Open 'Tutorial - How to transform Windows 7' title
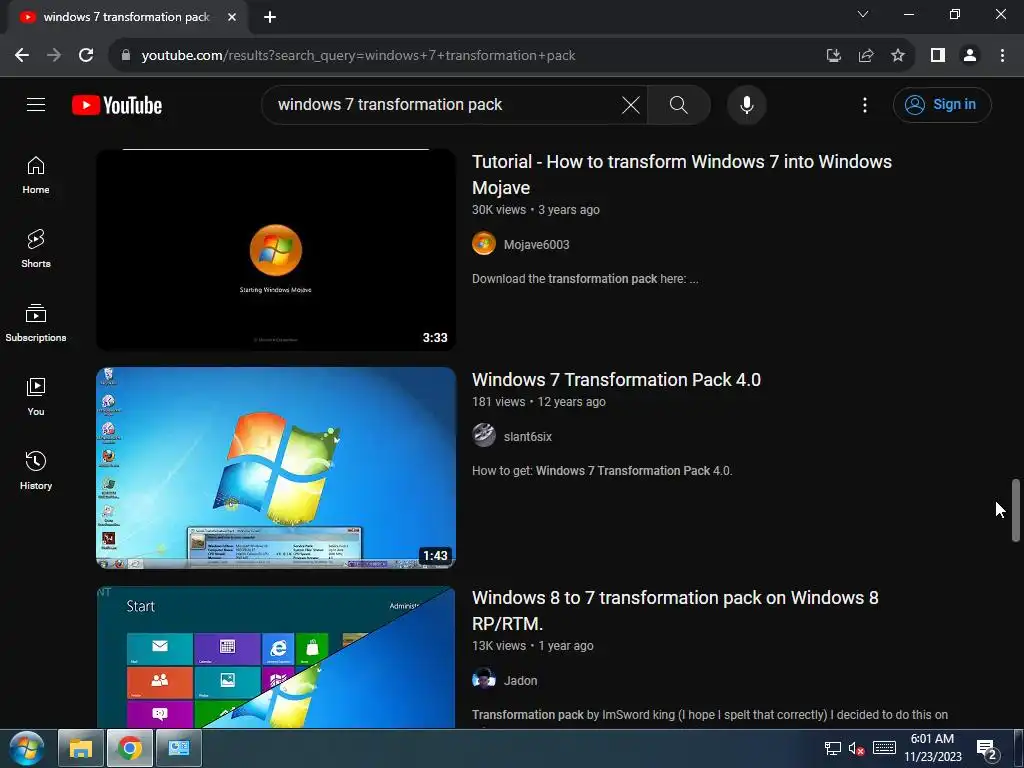 click(x=682, y=174)
